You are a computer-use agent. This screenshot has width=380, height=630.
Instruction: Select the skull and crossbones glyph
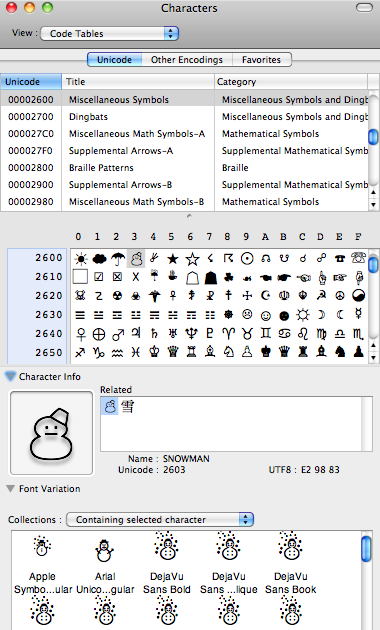click(x=80, y=296)
